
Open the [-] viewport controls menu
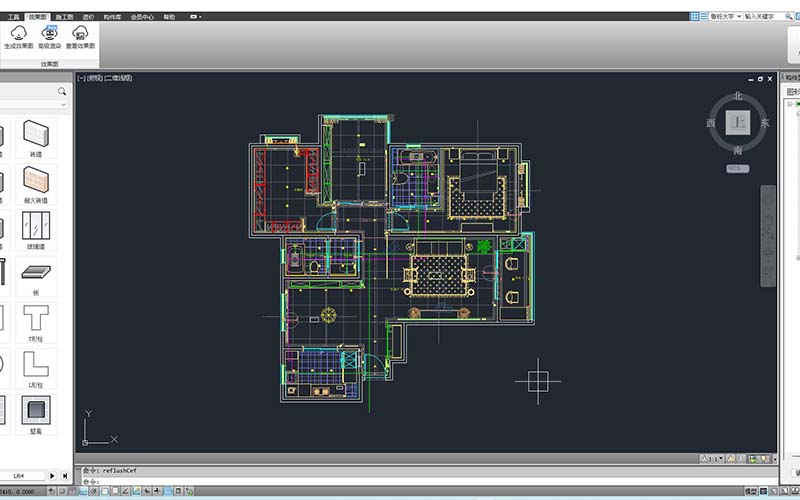click(81, 78)
